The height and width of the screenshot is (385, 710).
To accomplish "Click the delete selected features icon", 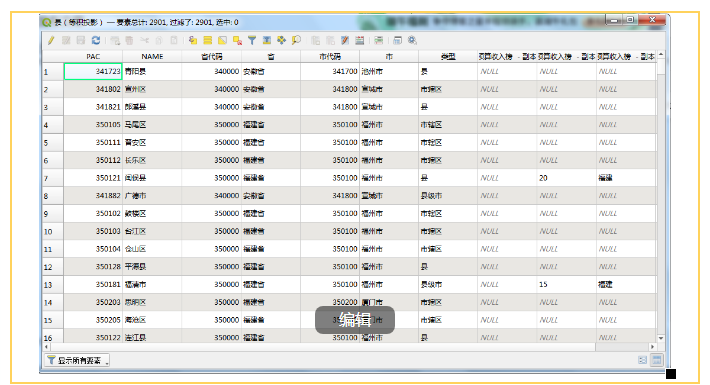I will point(130,40).
